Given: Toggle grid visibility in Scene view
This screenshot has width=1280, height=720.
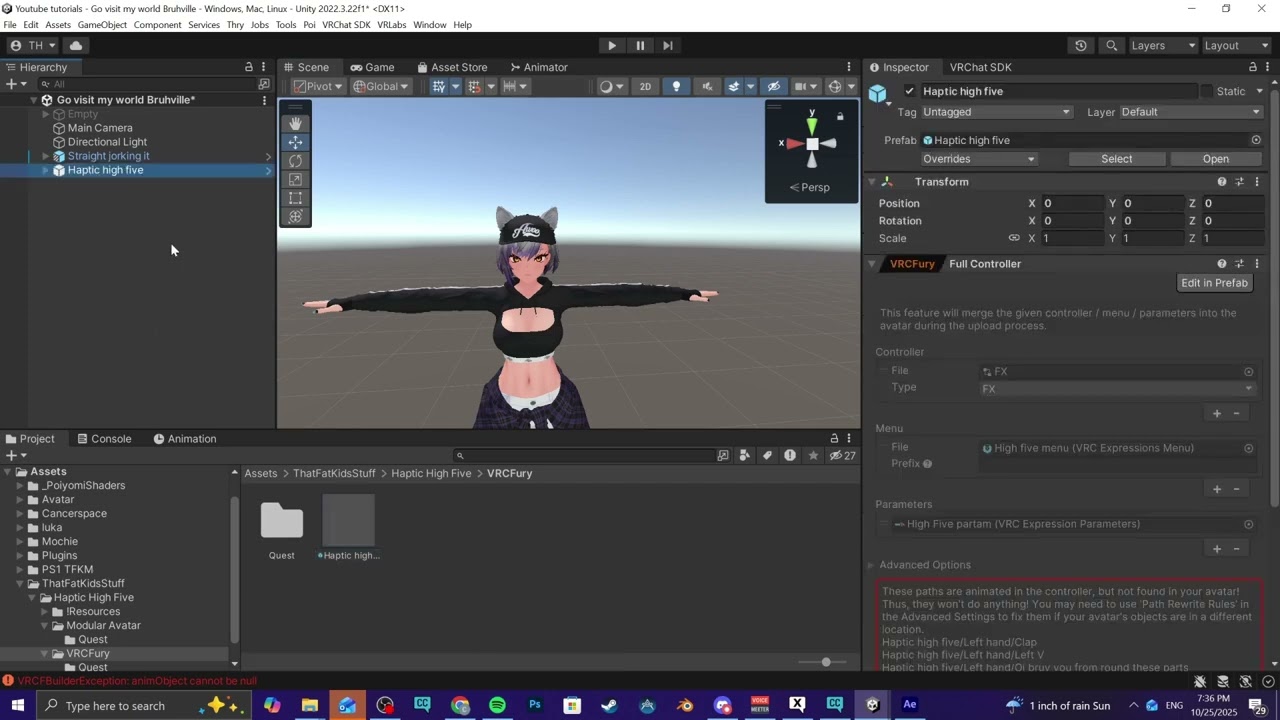Looking at the screenshot, I should click(x=438, y=87).
